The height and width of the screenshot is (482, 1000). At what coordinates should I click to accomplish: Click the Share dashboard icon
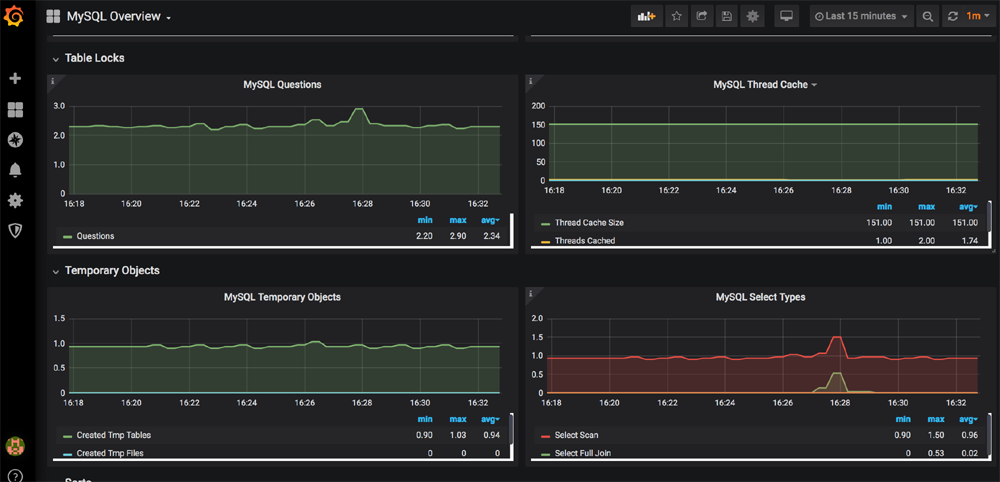(702, 16)
